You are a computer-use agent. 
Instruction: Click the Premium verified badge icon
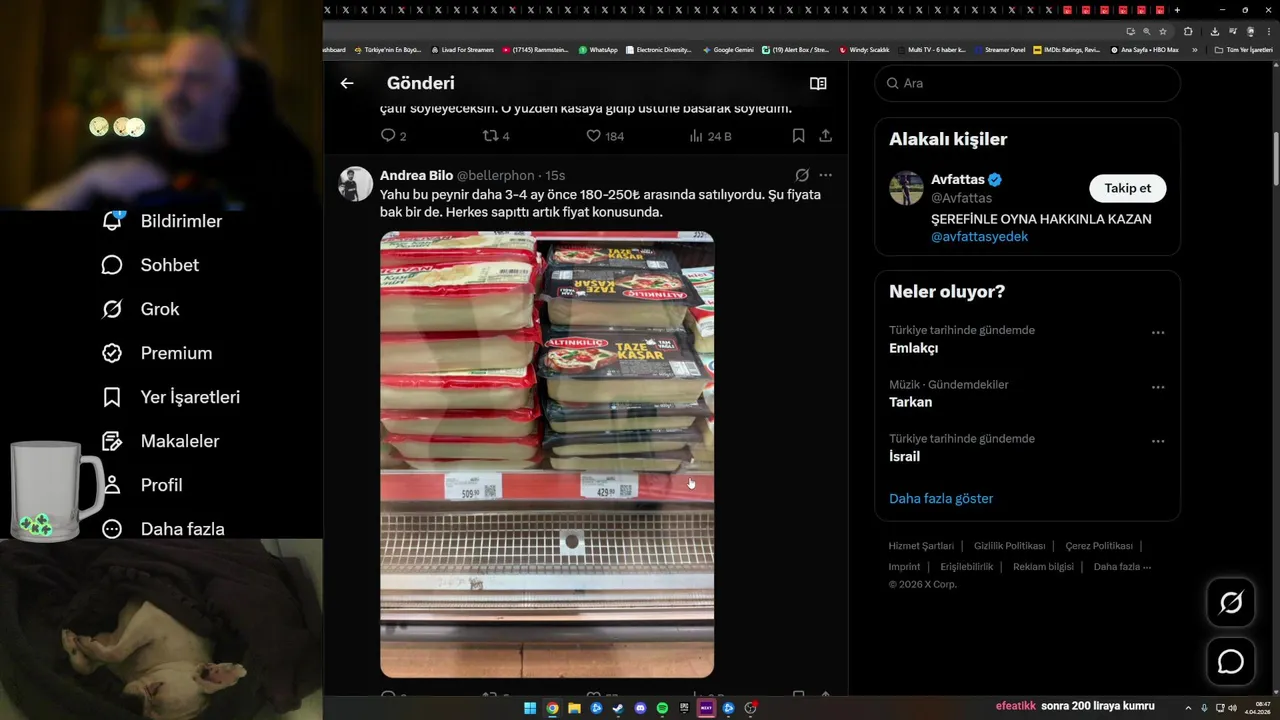coord(112,353)
